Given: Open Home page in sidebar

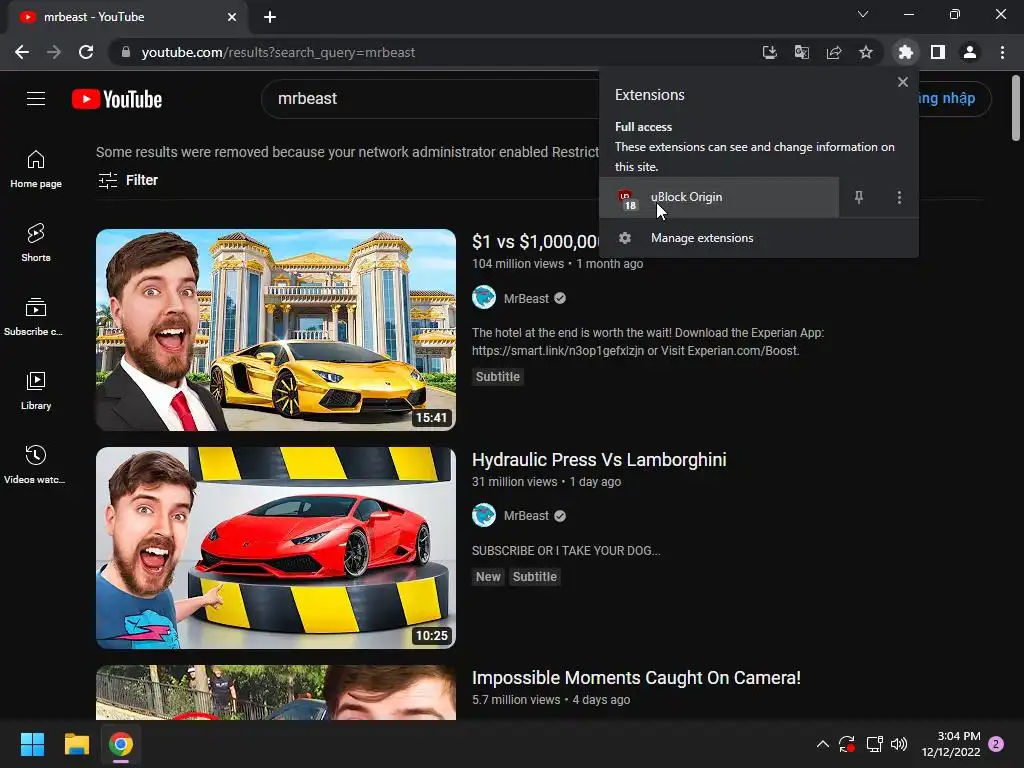Looking at the screenshot, I should (x=36, y=168).
